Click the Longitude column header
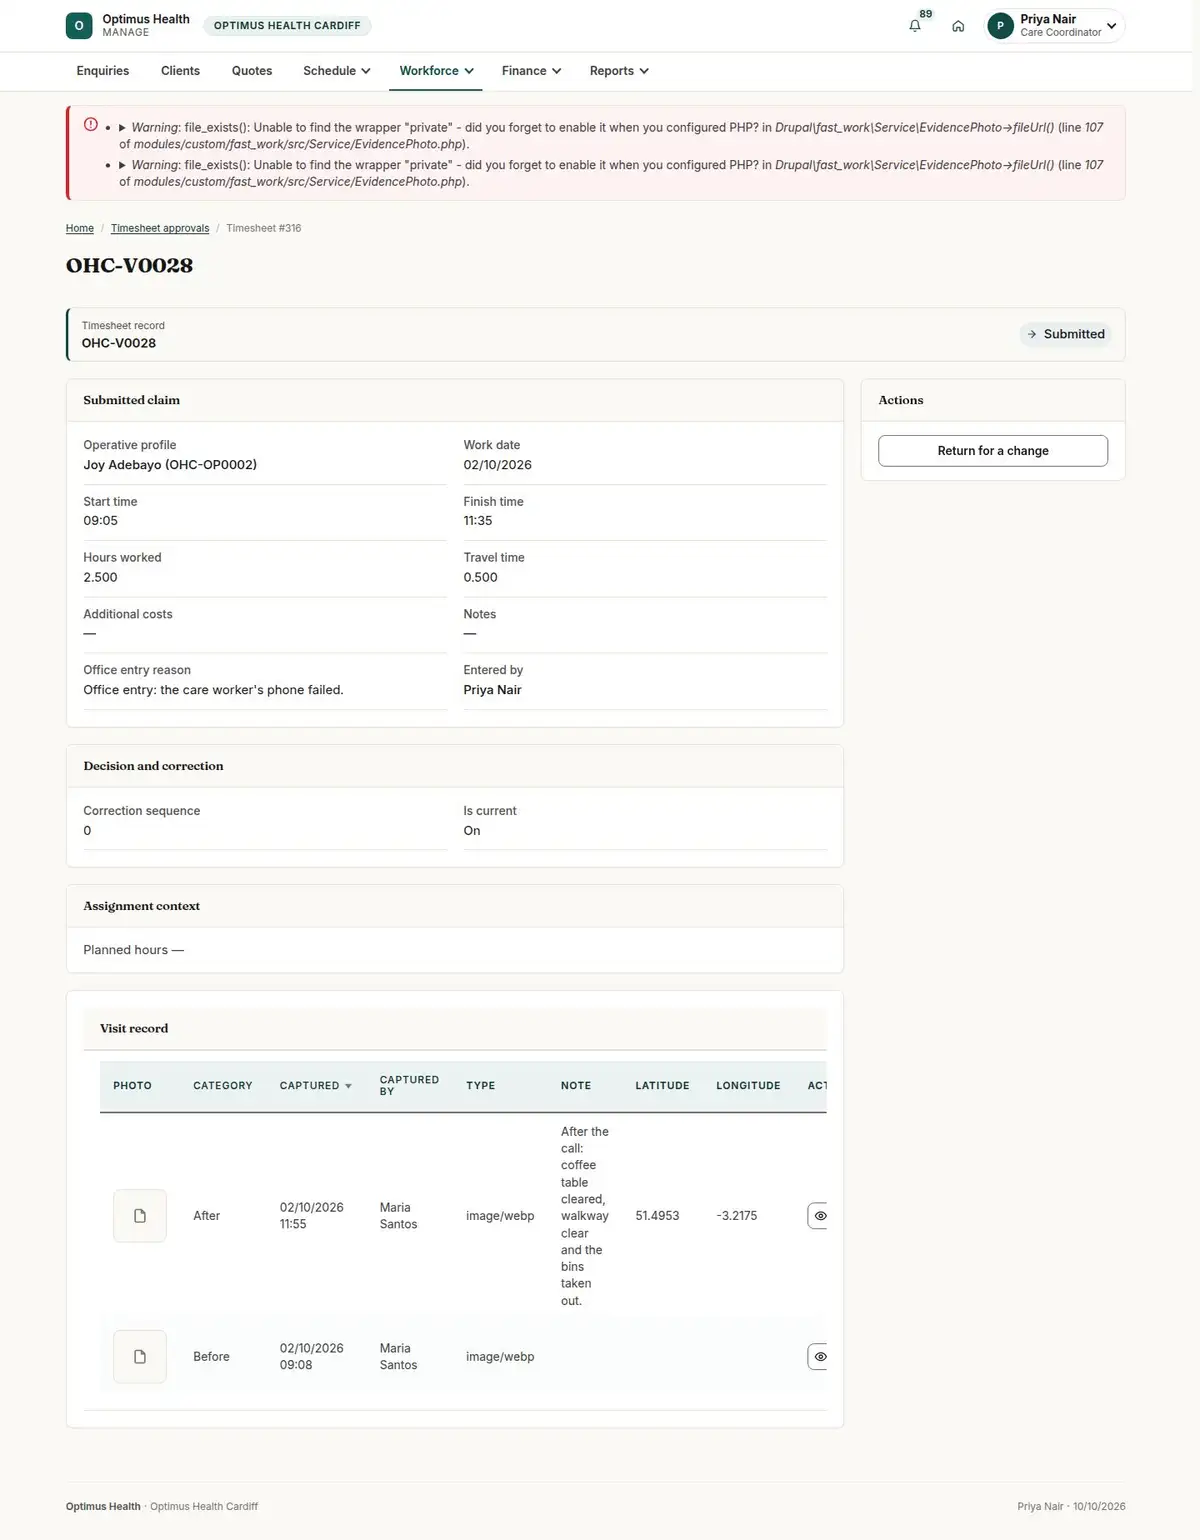This screenshot has width=1200, height=1540. tap(748, 1086)
